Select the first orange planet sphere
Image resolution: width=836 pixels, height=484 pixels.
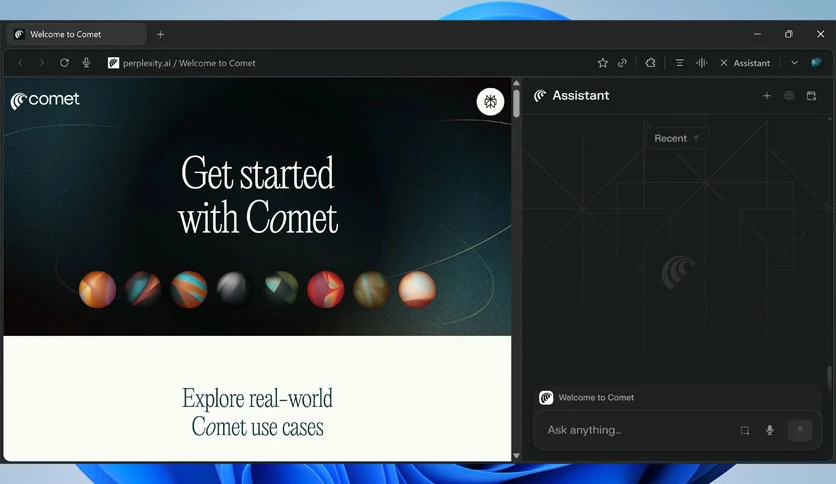98,289
